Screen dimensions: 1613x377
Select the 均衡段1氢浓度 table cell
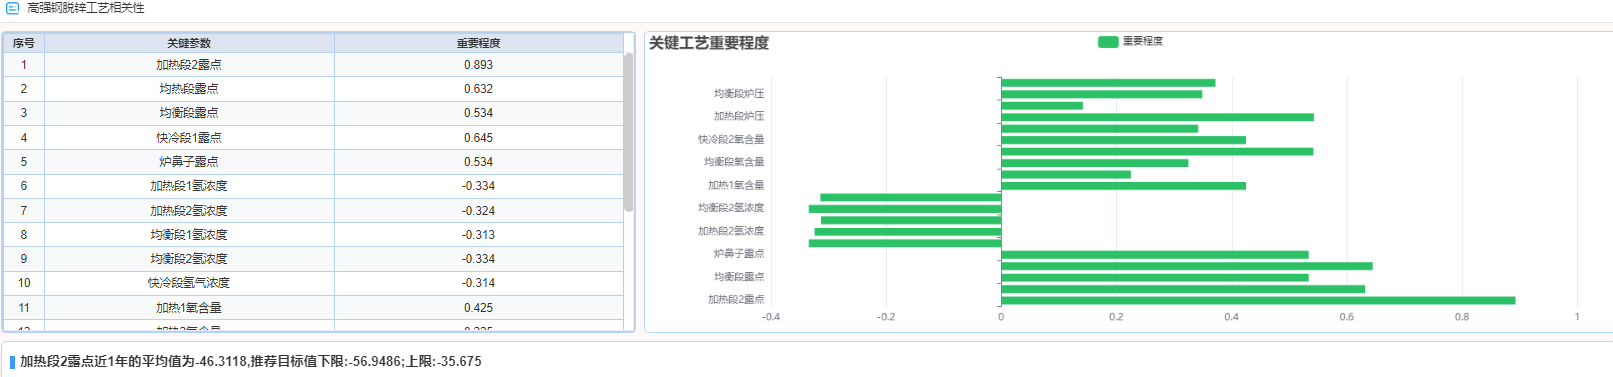189,235
